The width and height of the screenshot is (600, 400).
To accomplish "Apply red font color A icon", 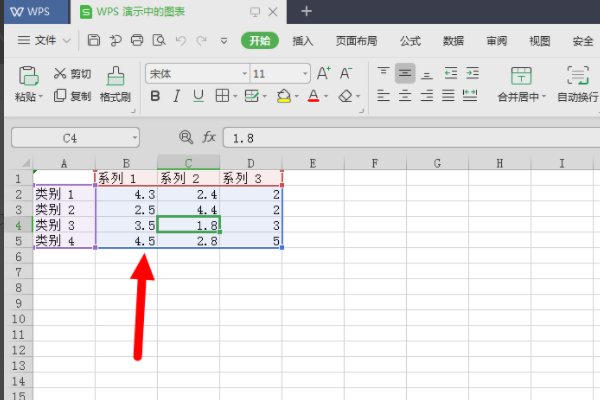I will tap(313, 96).
